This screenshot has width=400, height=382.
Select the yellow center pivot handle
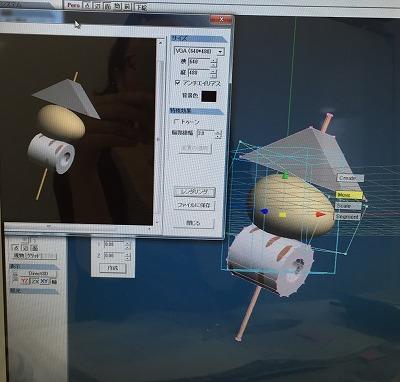282,215
